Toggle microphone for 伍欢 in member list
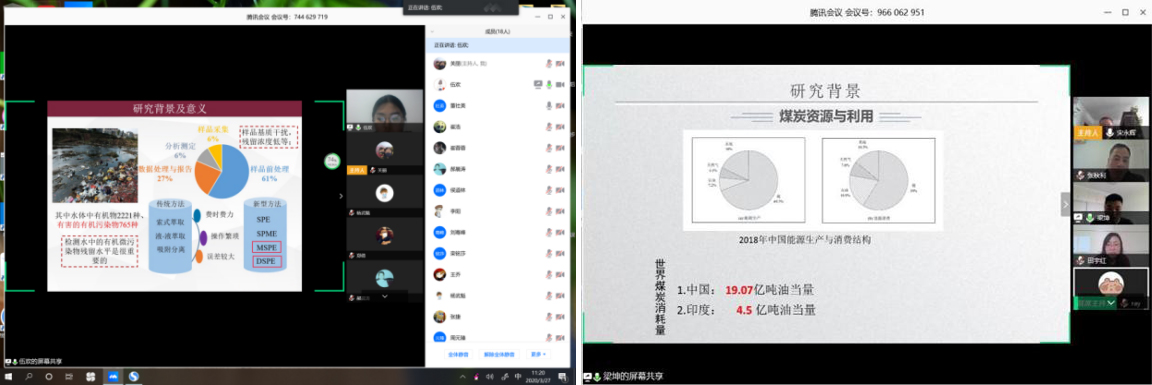This screenshot has height=385, width=1152. click(x=549, y=84)
